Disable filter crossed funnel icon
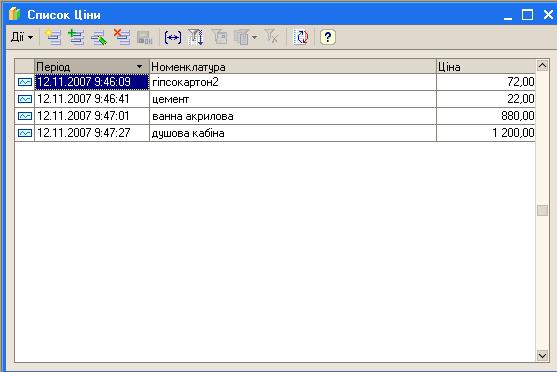The image size is (557, 372). 272,37
